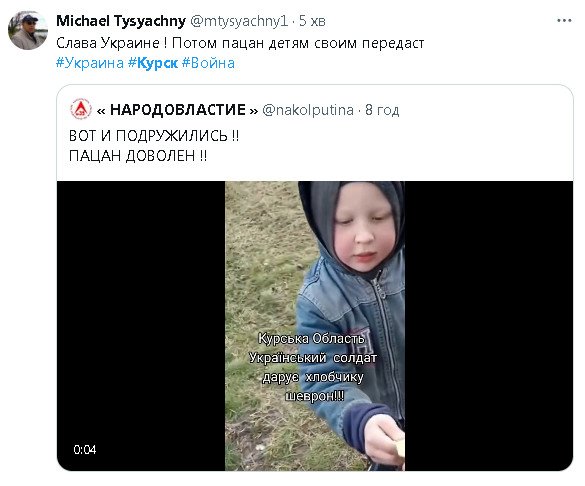This screenshot has height=486, width=585.
Task: Click the @nakolputina handle
Action: click(308, 110)
